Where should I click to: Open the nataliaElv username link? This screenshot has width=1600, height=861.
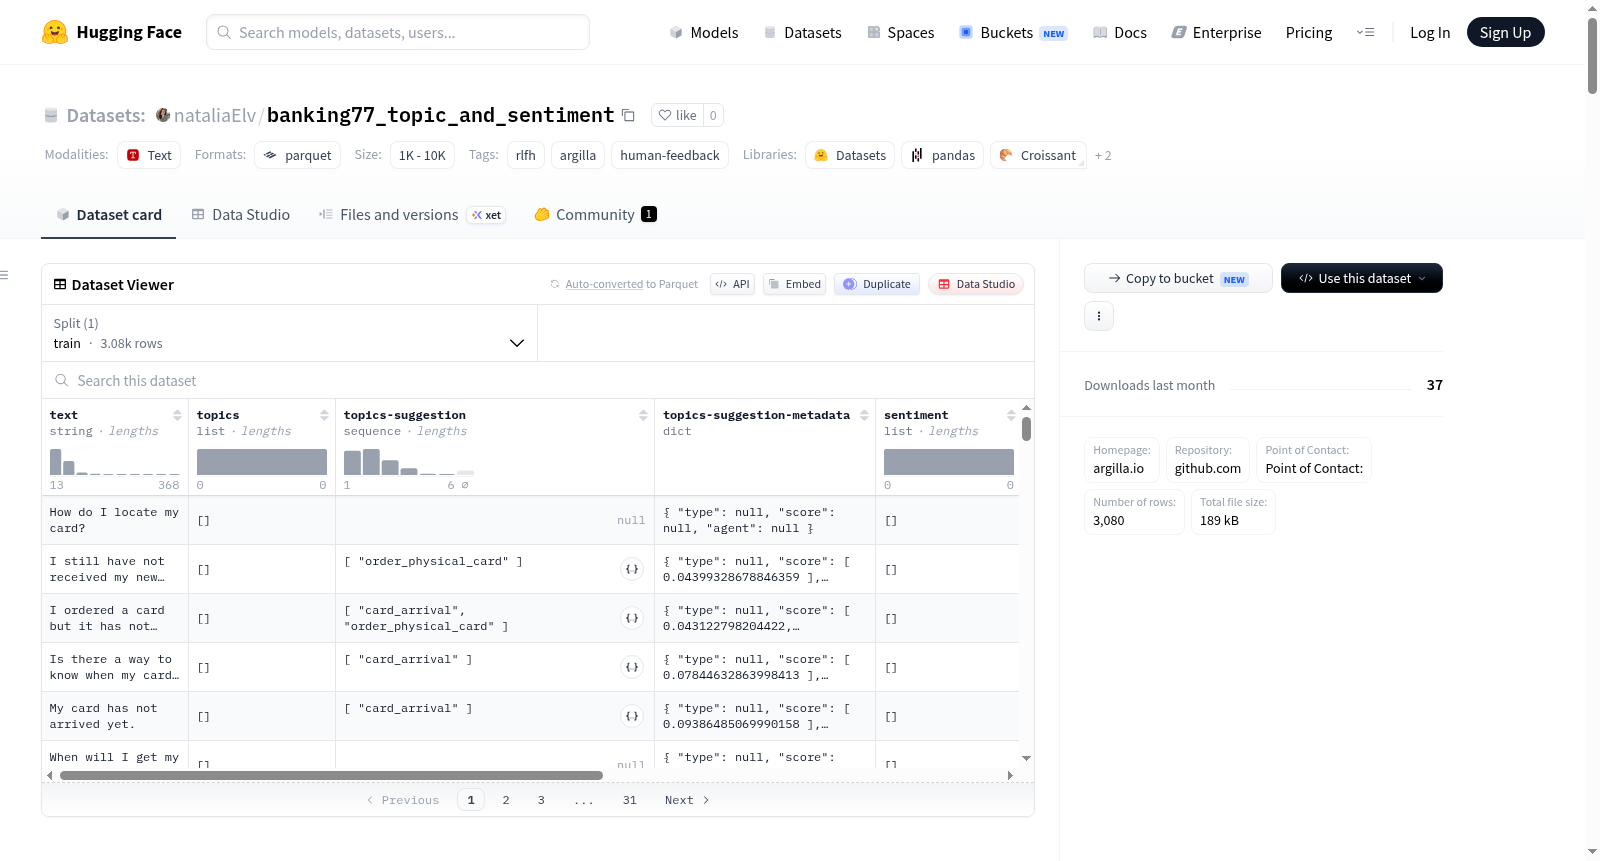click(215, 115)
